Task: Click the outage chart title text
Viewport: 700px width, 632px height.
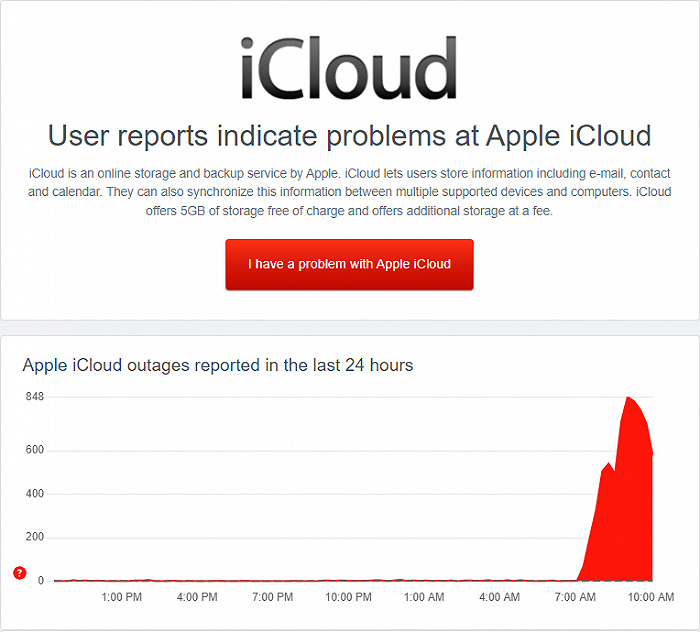Action: (x=218, y=365)
